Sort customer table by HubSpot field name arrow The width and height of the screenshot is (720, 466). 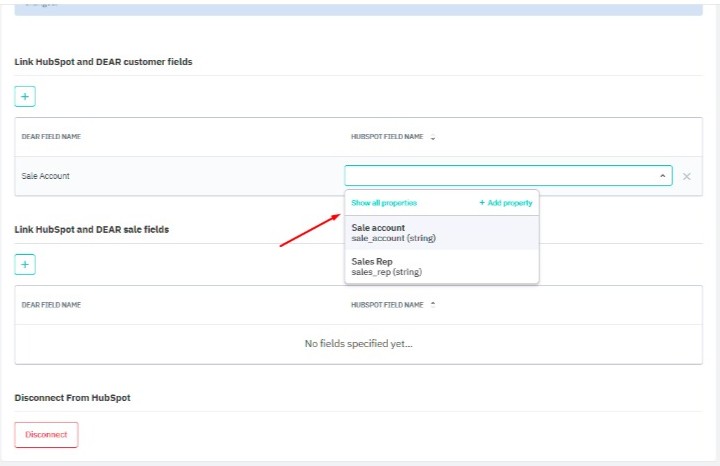coord(433,137)
